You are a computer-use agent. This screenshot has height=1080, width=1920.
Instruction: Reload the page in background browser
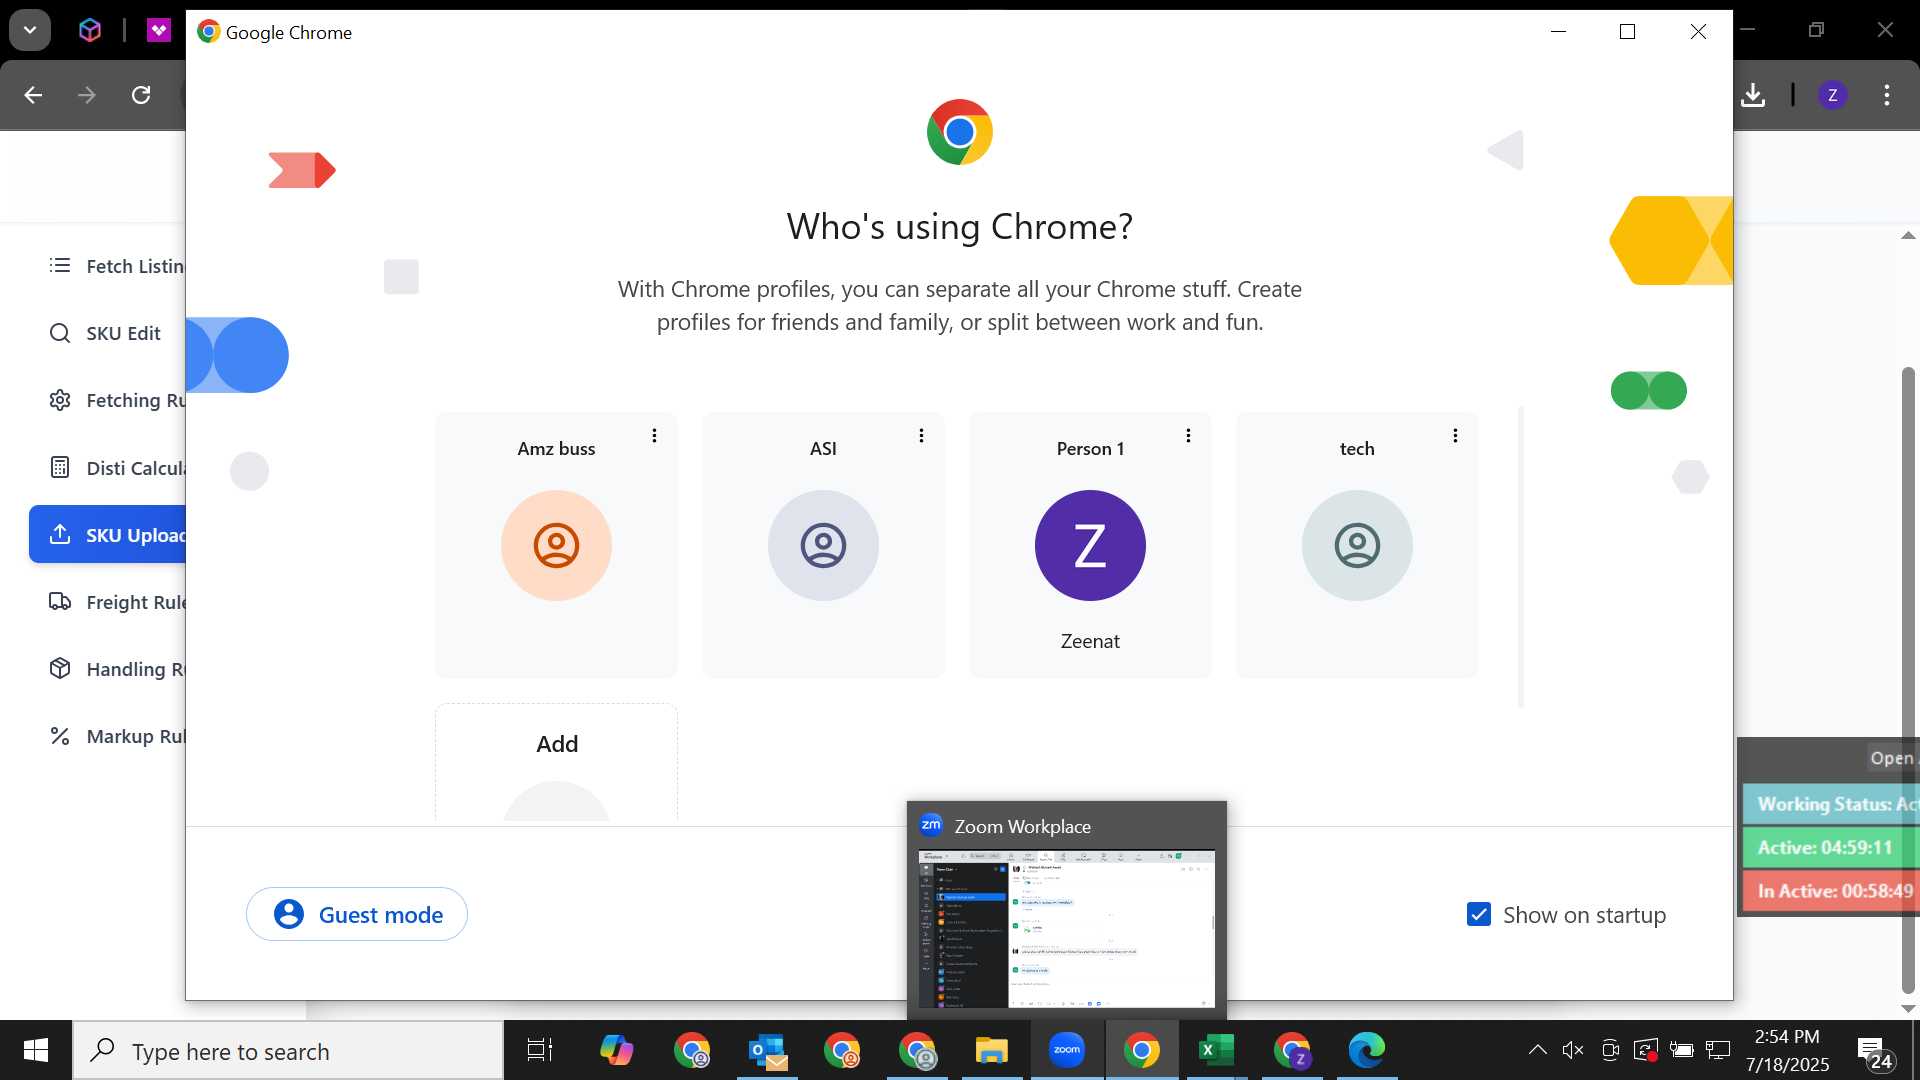point(141,95)
